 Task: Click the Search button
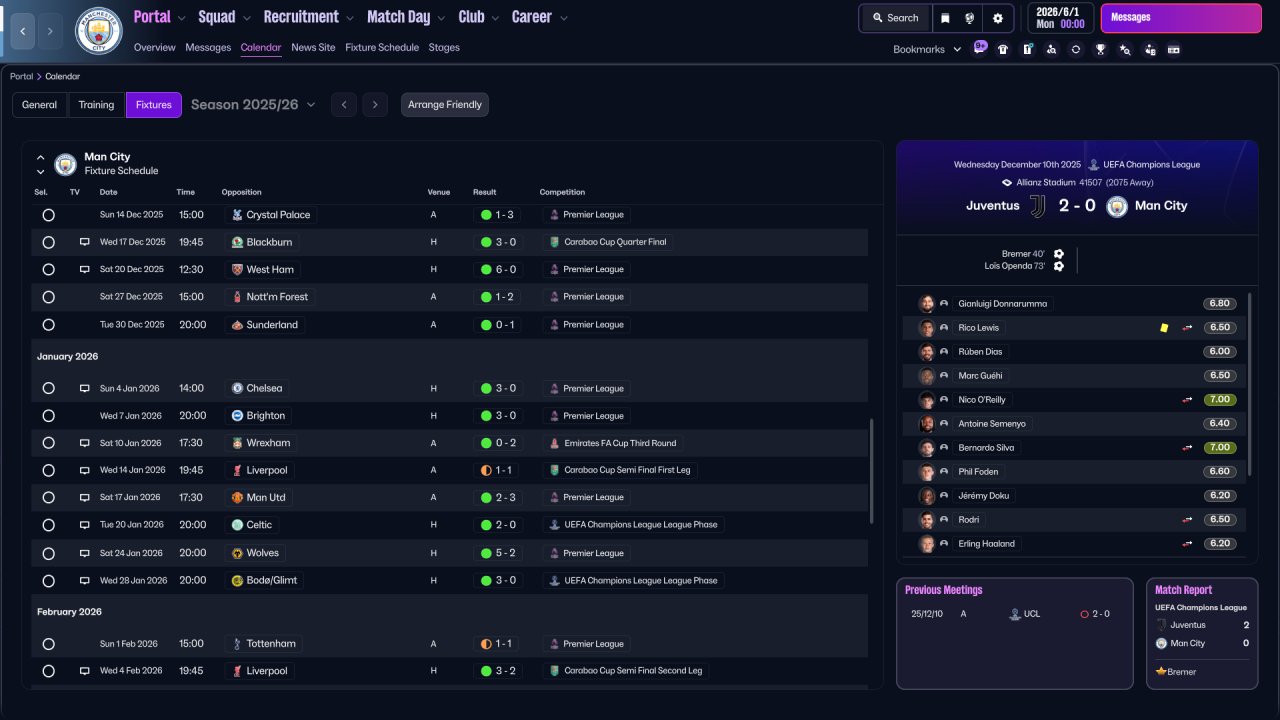coord(895,18)
